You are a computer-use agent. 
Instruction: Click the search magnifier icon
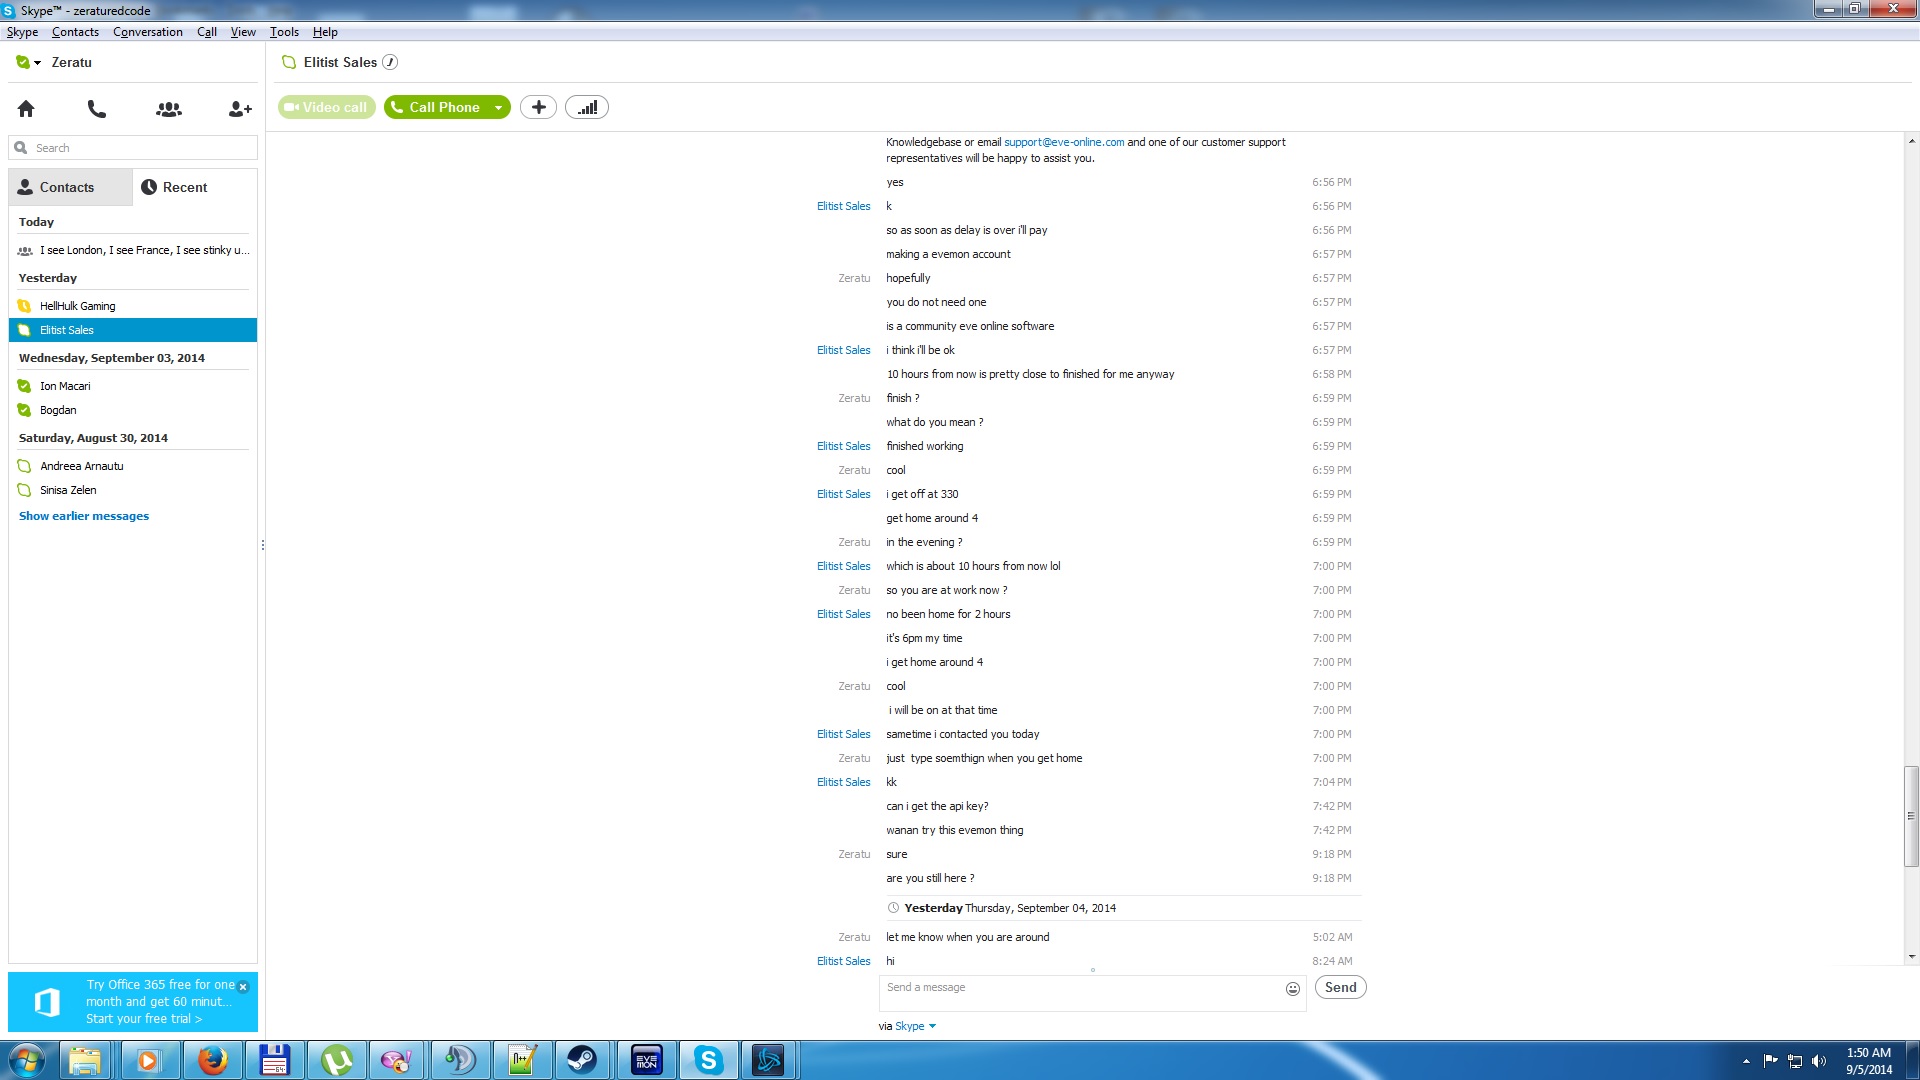click(20, 147)
